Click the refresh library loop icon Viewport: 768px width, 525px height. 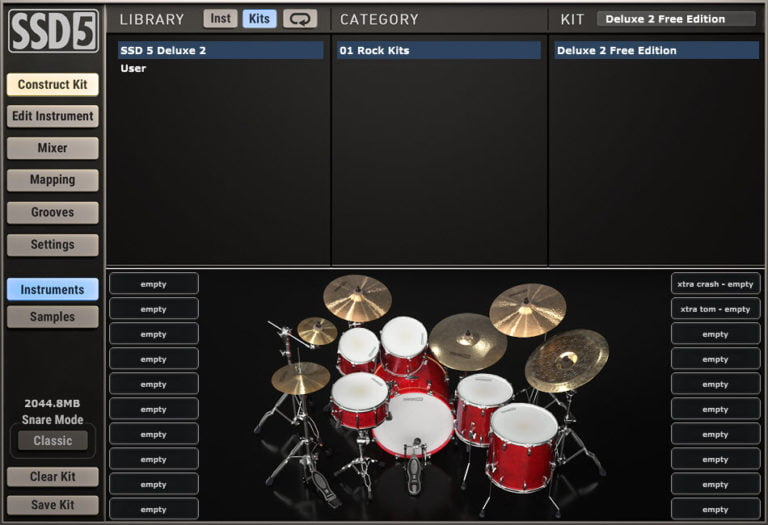click(300, 19)
